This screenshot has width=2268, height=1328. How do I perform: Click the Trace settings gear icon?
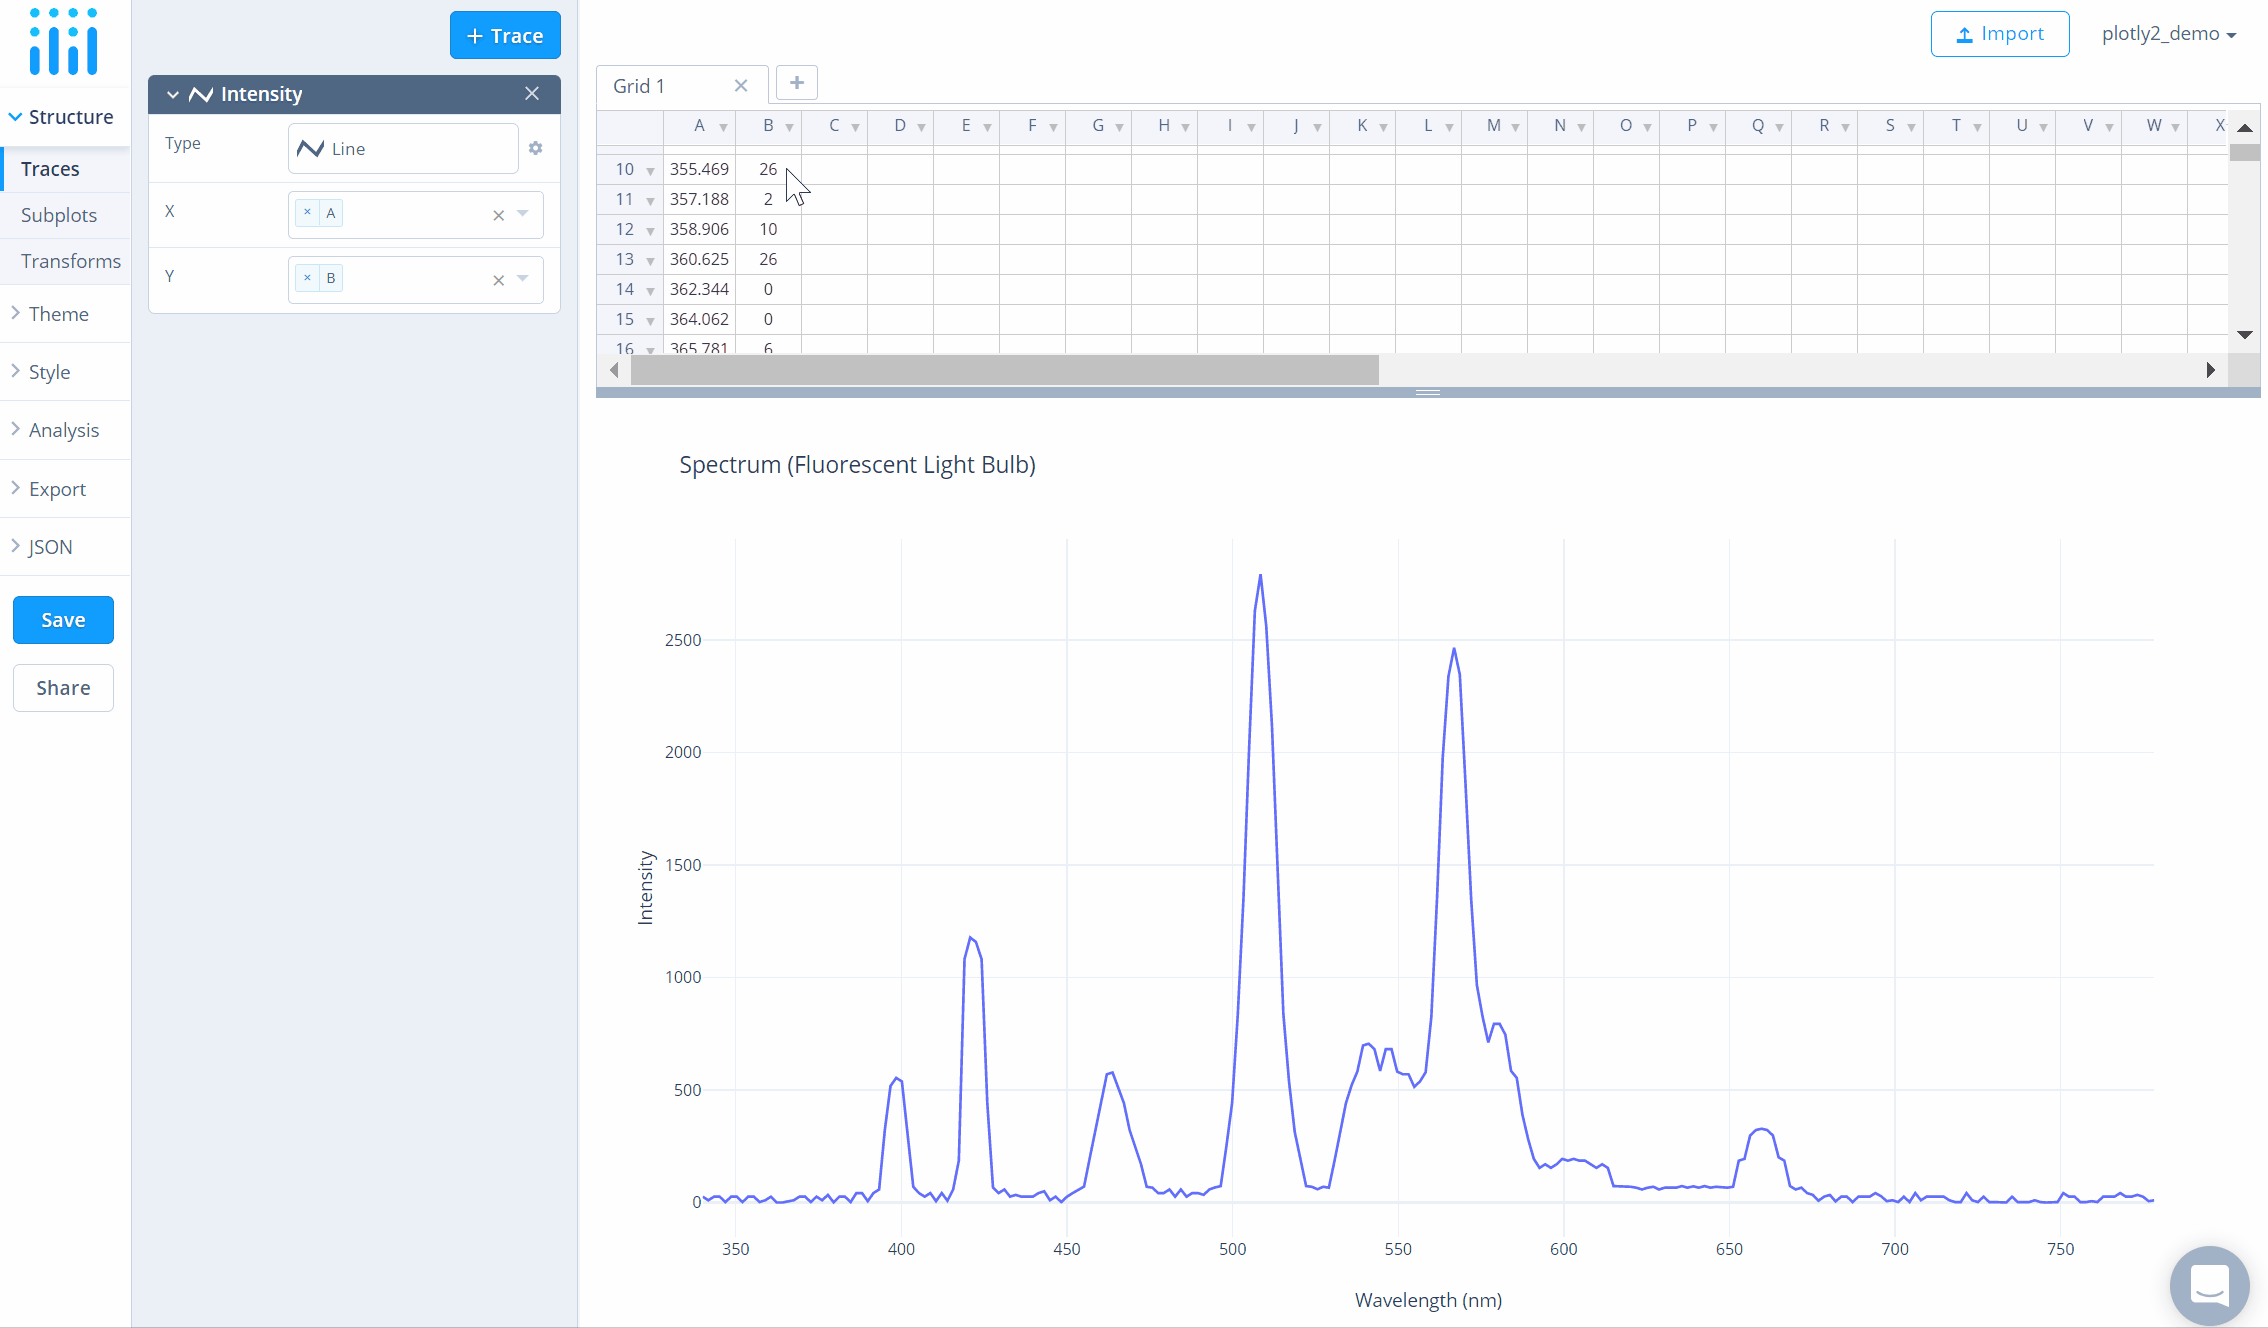click(x=536, y=149)
